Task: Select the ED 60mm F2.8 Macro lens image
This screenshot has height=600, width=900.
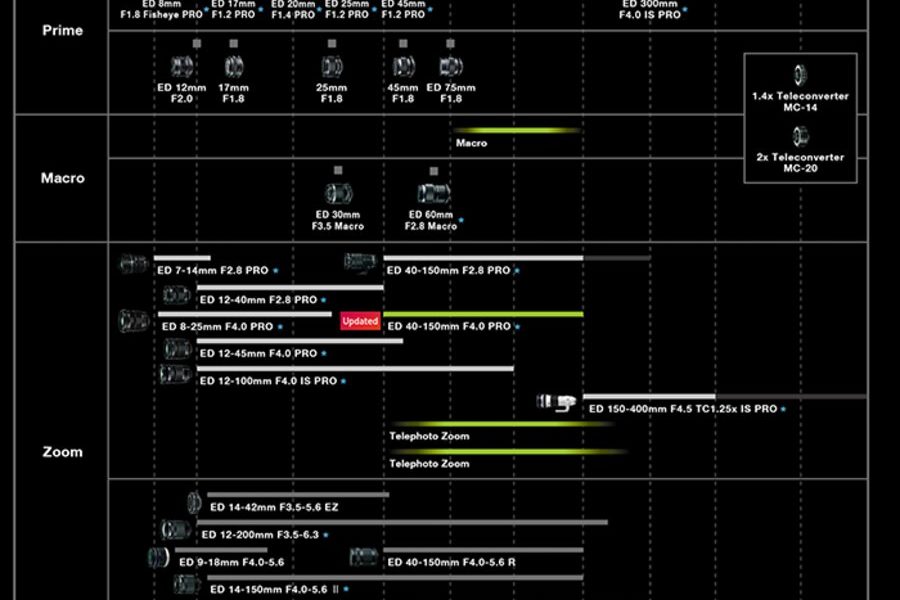Action: [x=433, y=194]
